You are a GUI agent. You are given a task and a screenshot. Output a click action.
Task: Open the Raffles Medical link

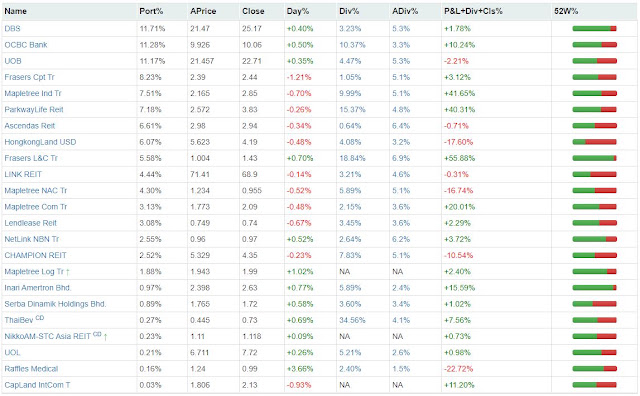click(31, 369)
